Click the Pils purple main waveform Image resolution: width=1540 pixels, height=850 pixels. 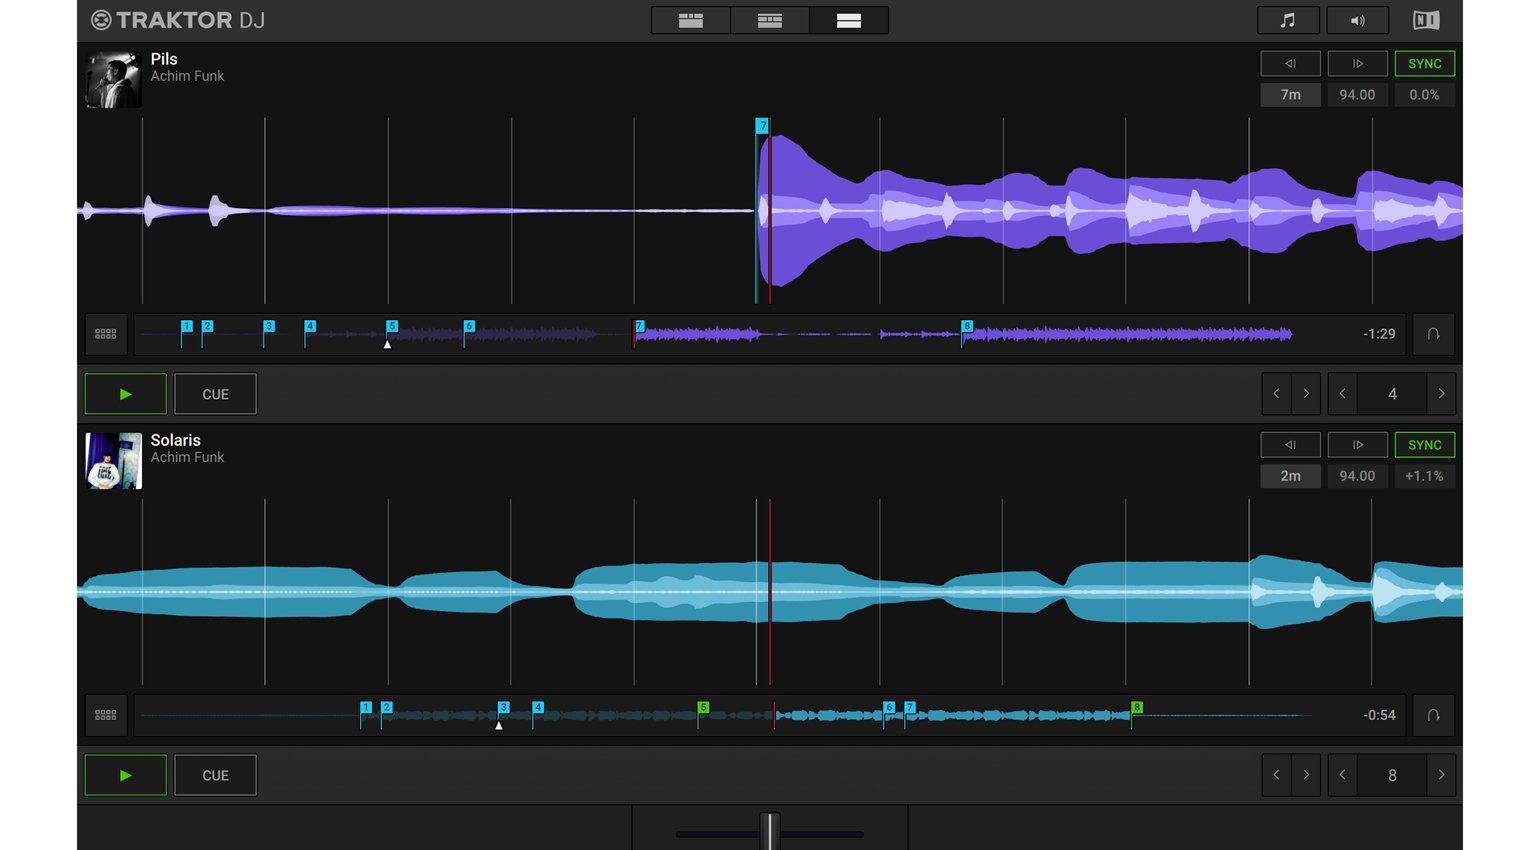770,211
